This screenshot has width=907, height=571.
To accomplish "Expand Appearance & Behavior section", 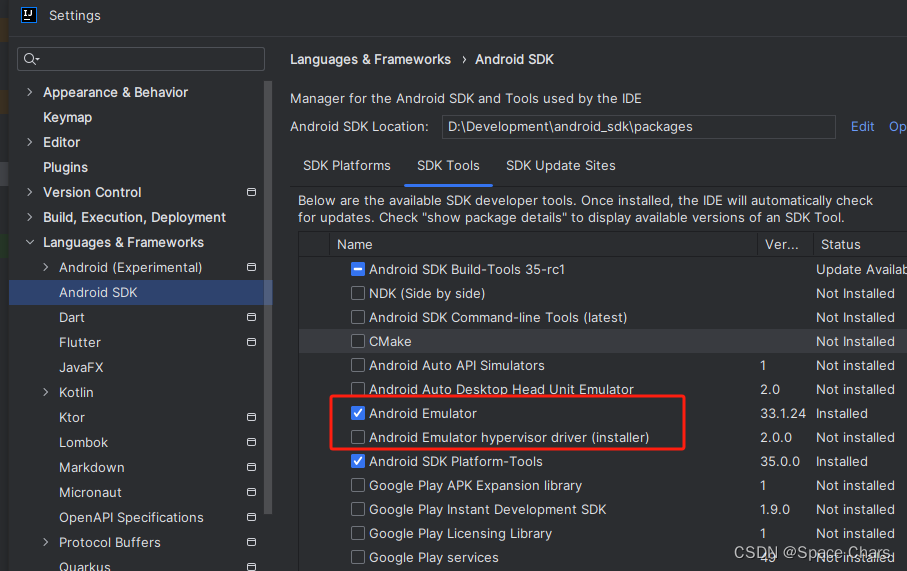I will click(30, 92).
